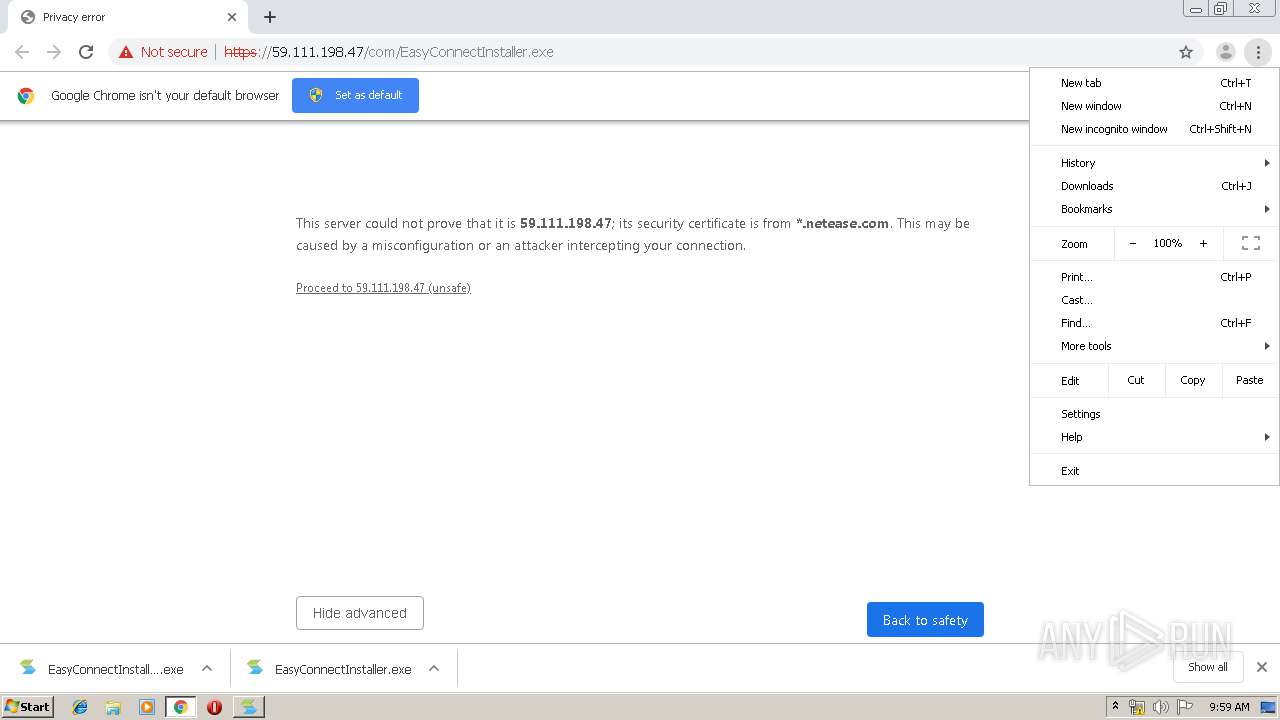
Task: Choose Cast from the menu
Action: pos(1154,300)
